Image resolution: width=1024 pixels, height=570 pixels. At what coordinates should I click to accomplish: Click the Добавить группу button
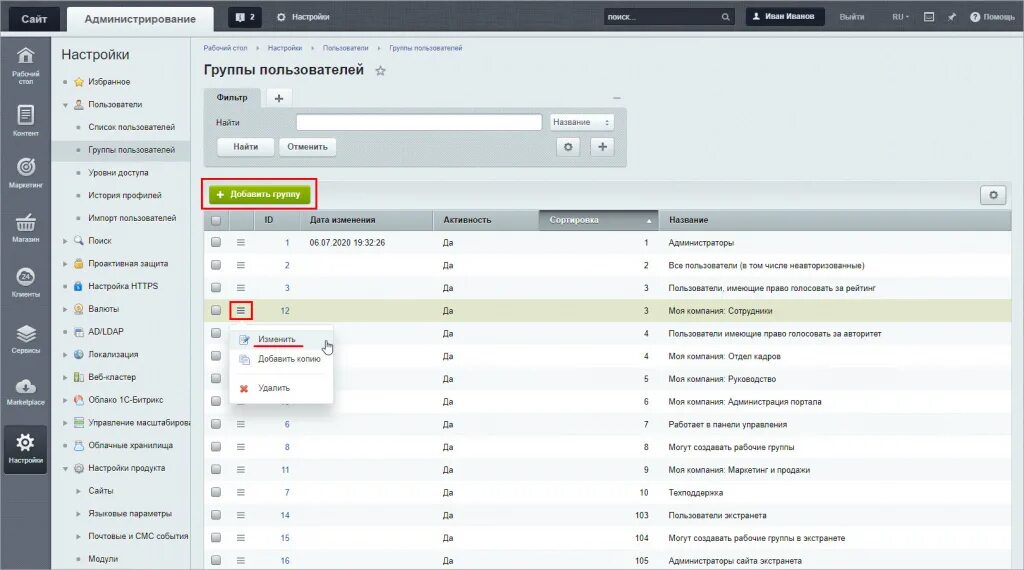pos(259,195)
